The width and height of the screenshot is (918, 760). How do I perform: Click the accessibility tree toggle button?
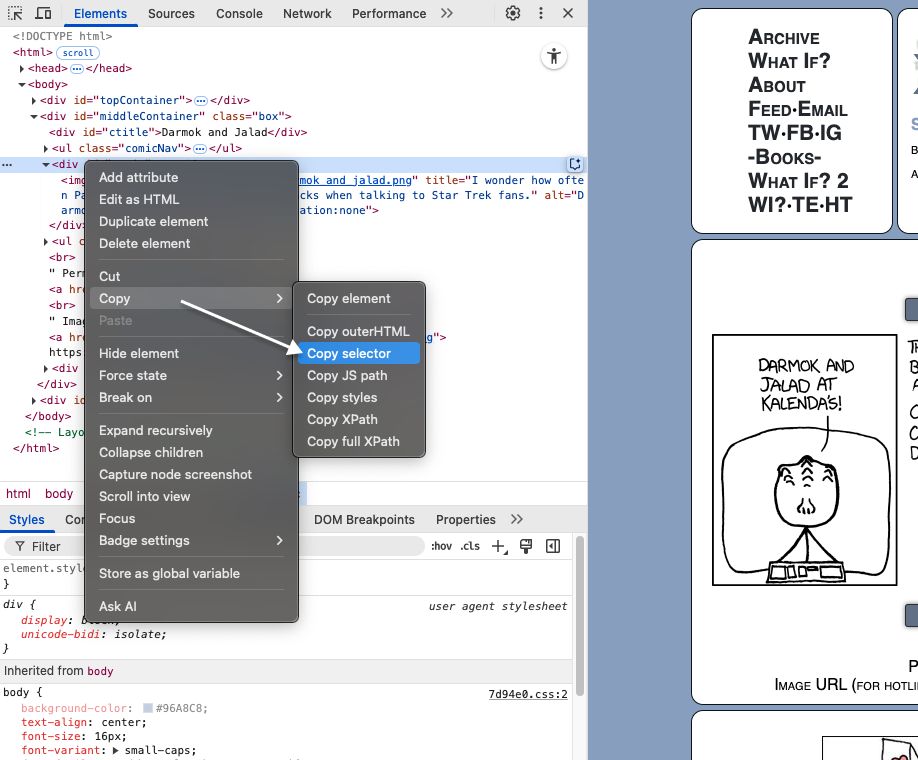[554, 57]
